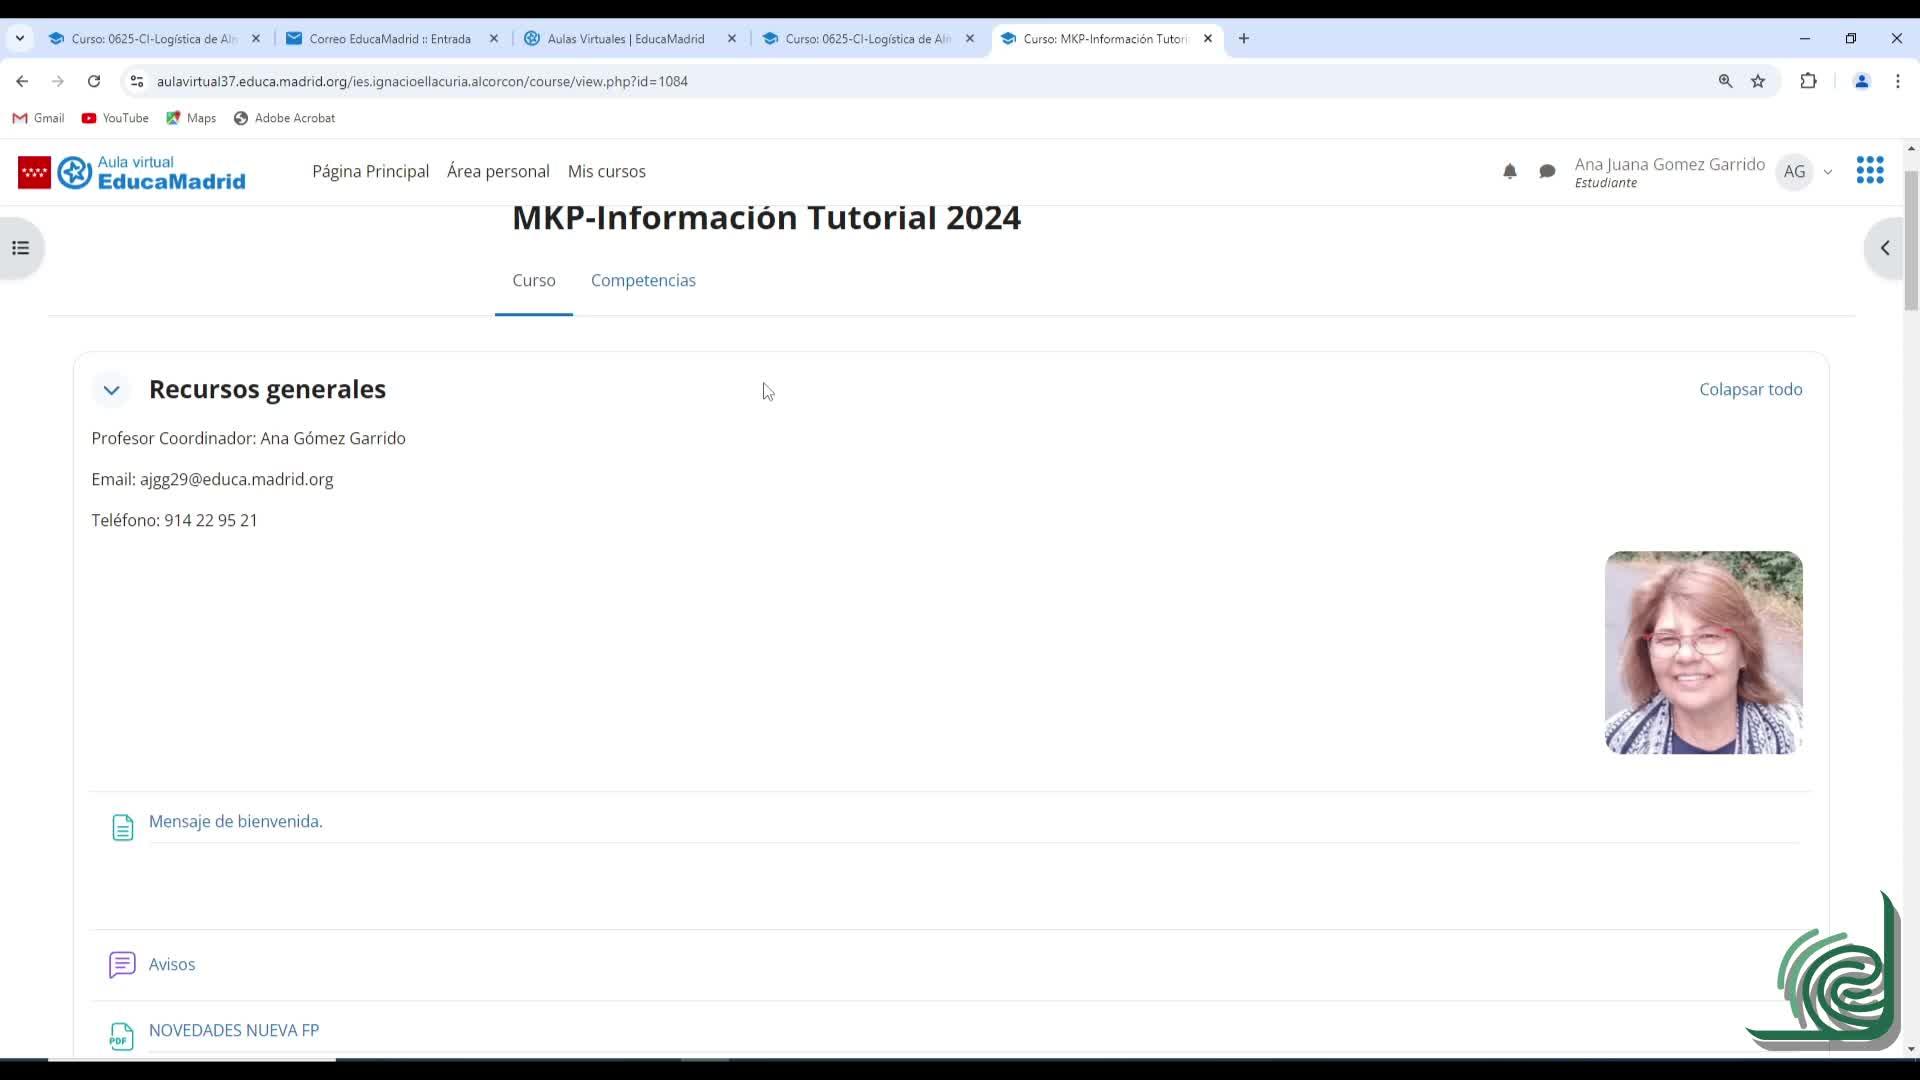Click the Avisos forum icon
This screenshot has height=1080, width=1920.
click(122, 964)
